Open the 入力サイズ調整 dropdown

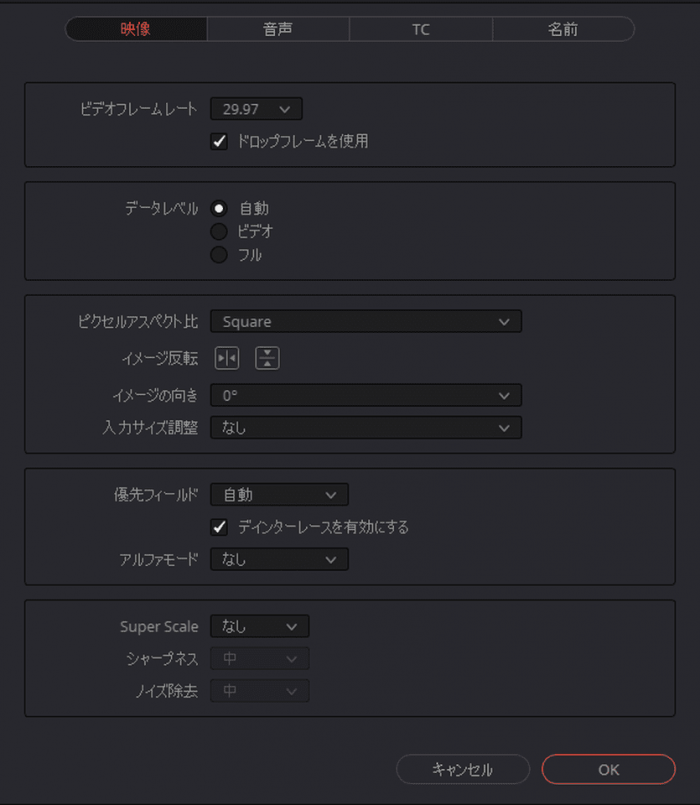(x=366, y=428)
